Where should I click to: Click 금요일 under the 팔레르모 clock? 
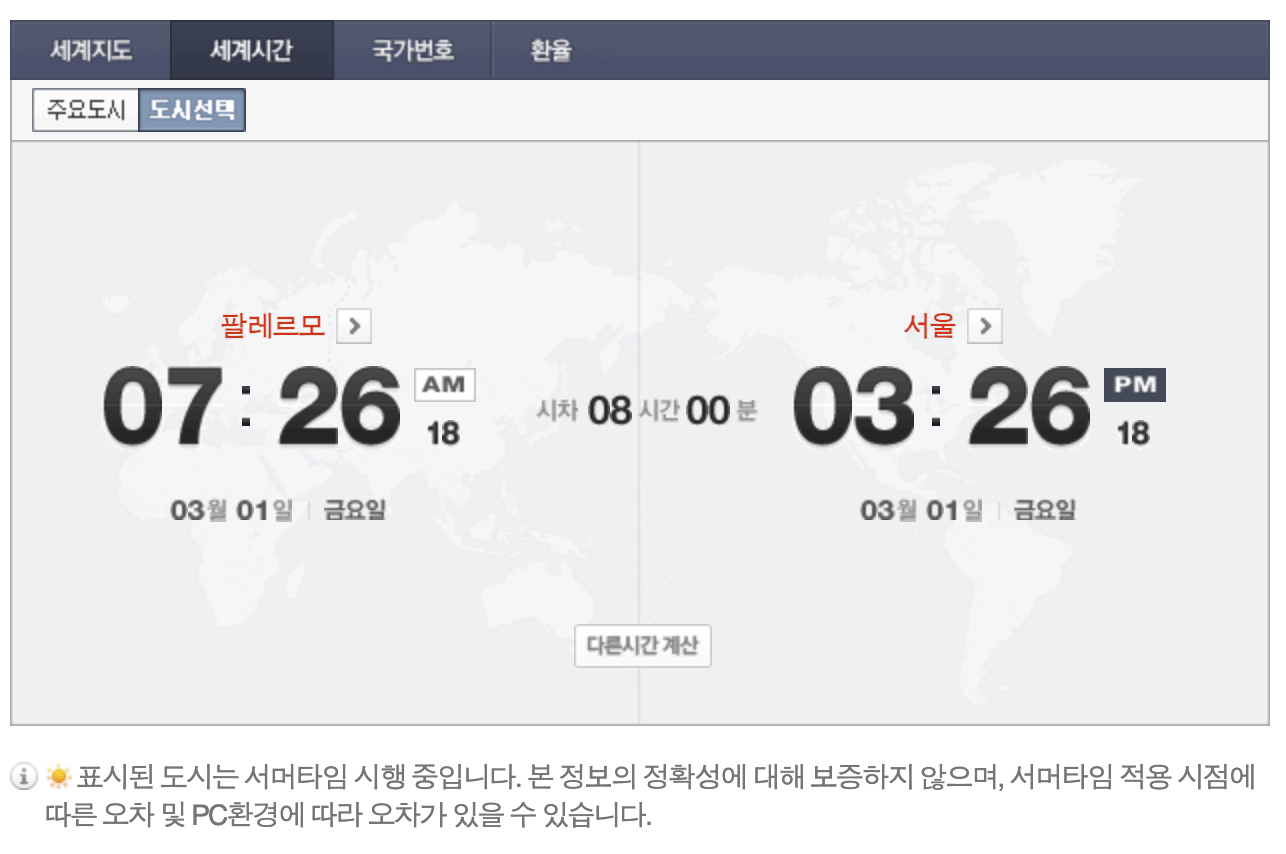point(354,511)
